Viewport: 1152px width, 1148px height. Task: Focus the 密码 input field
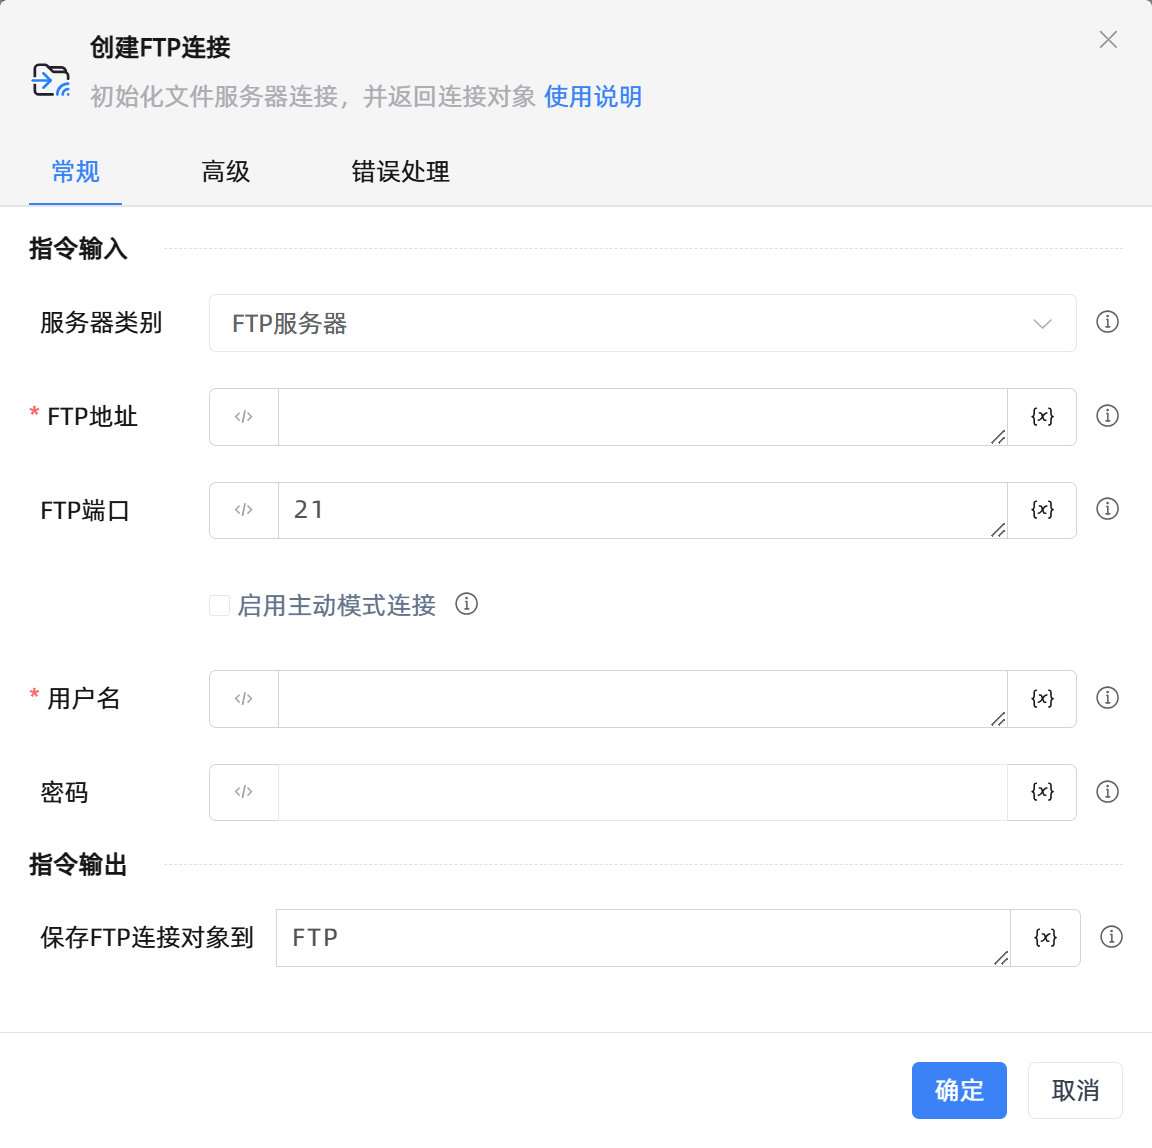[642, 793]
